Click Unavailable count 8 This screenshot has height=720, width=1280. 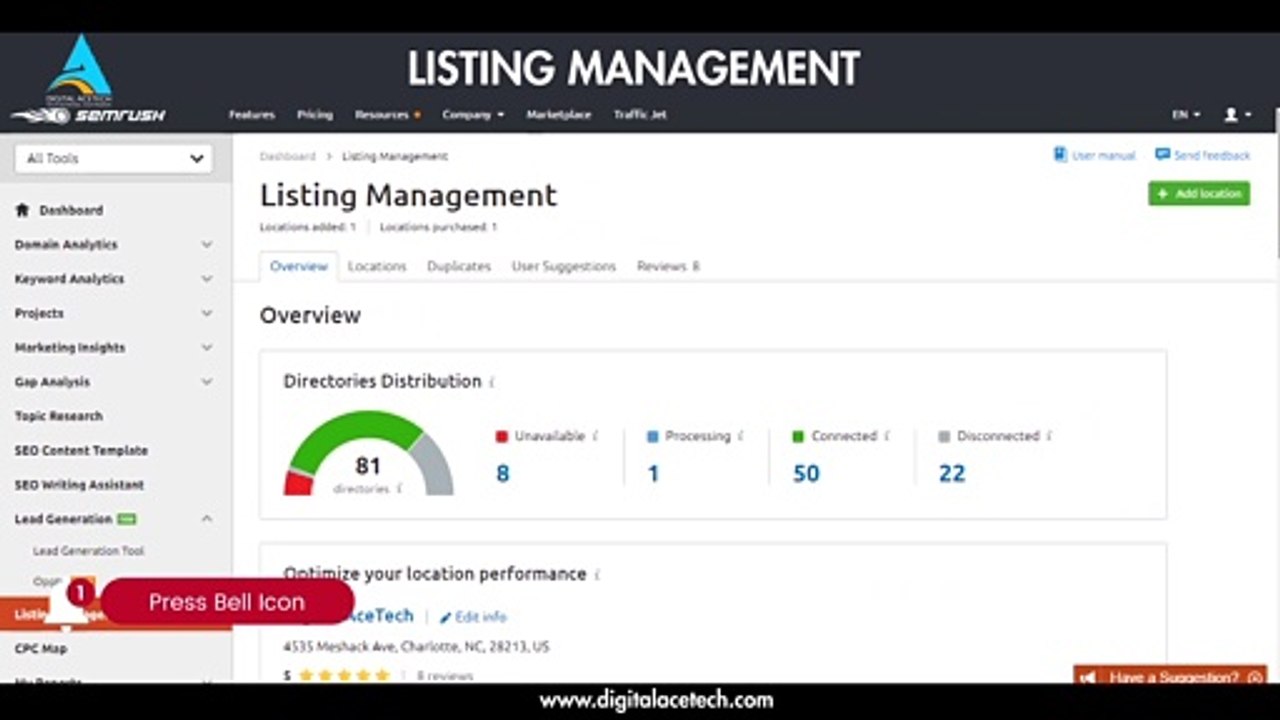tap(503, 474)
